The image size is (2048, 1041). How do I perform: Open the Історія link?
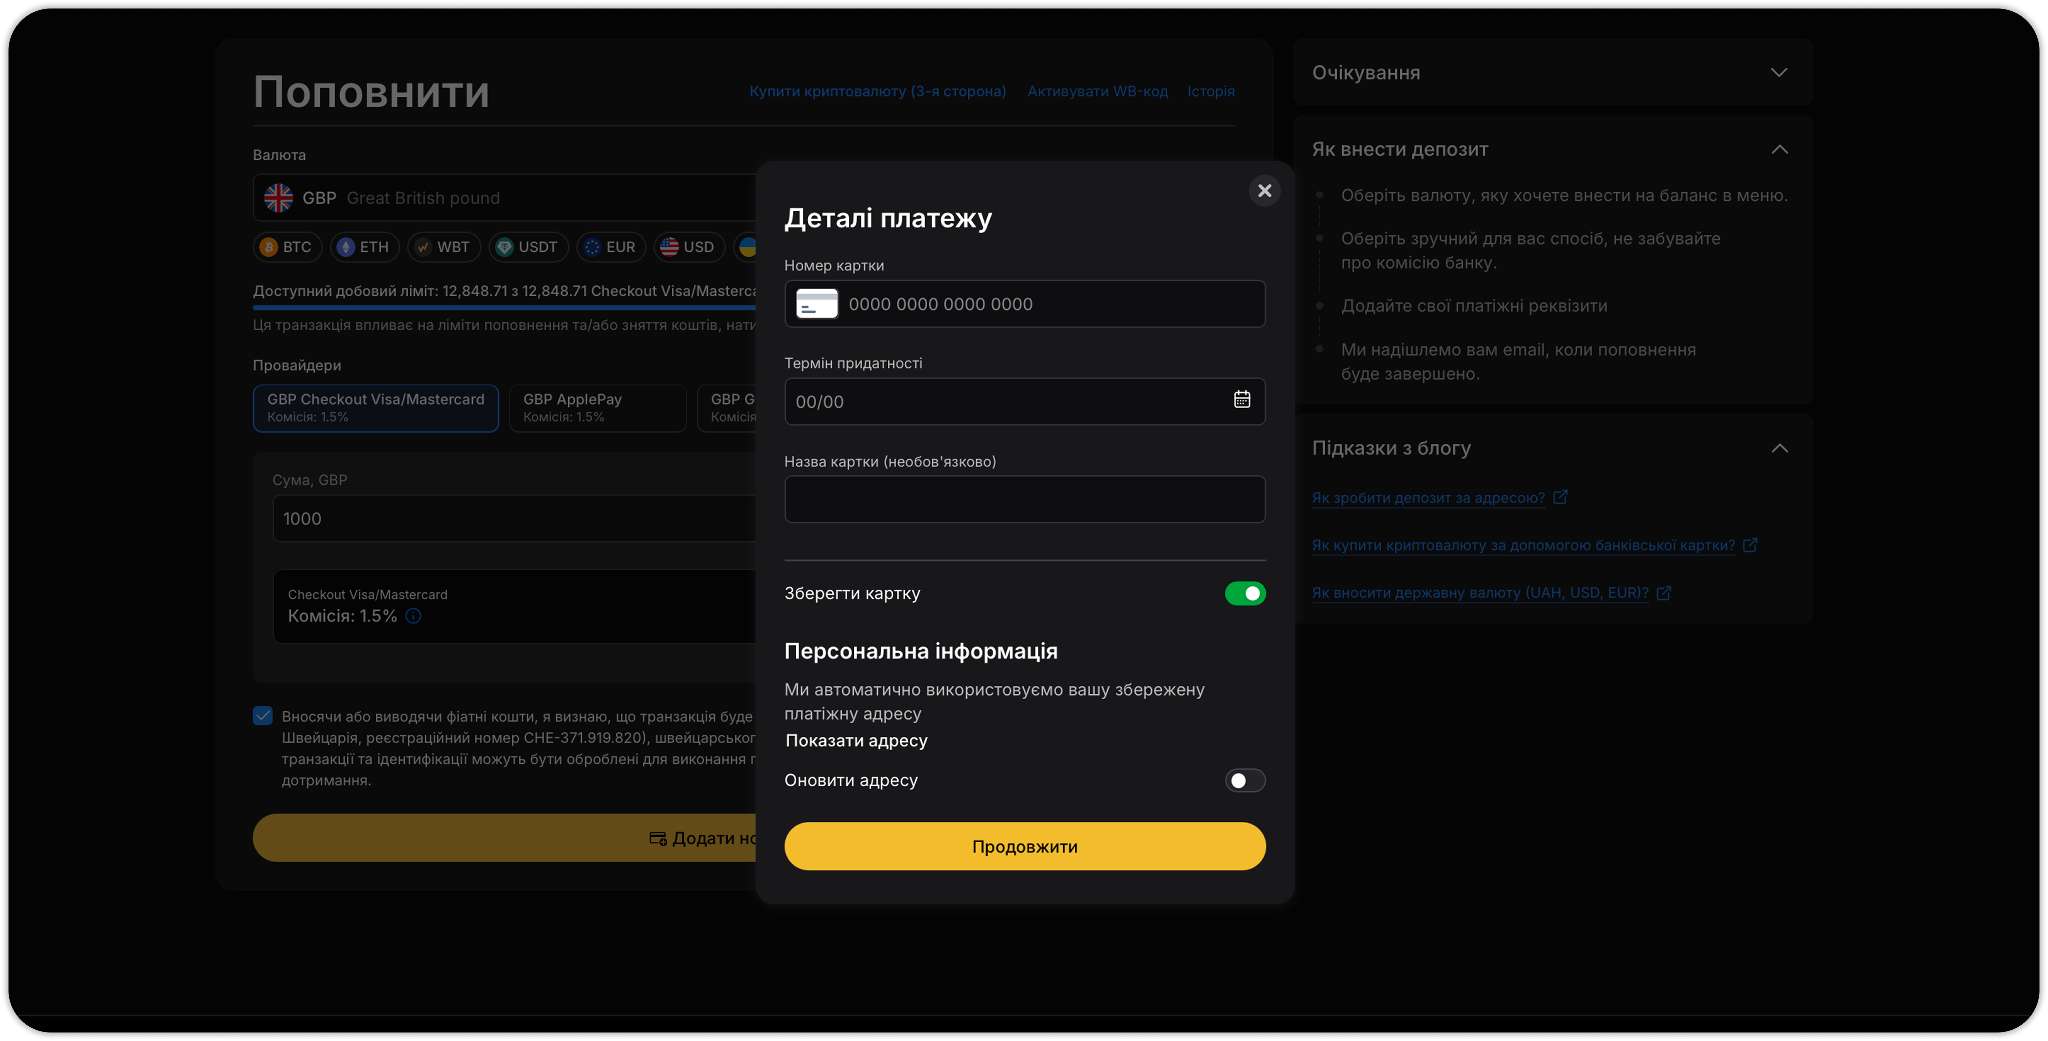click(x=1211, y=91)
